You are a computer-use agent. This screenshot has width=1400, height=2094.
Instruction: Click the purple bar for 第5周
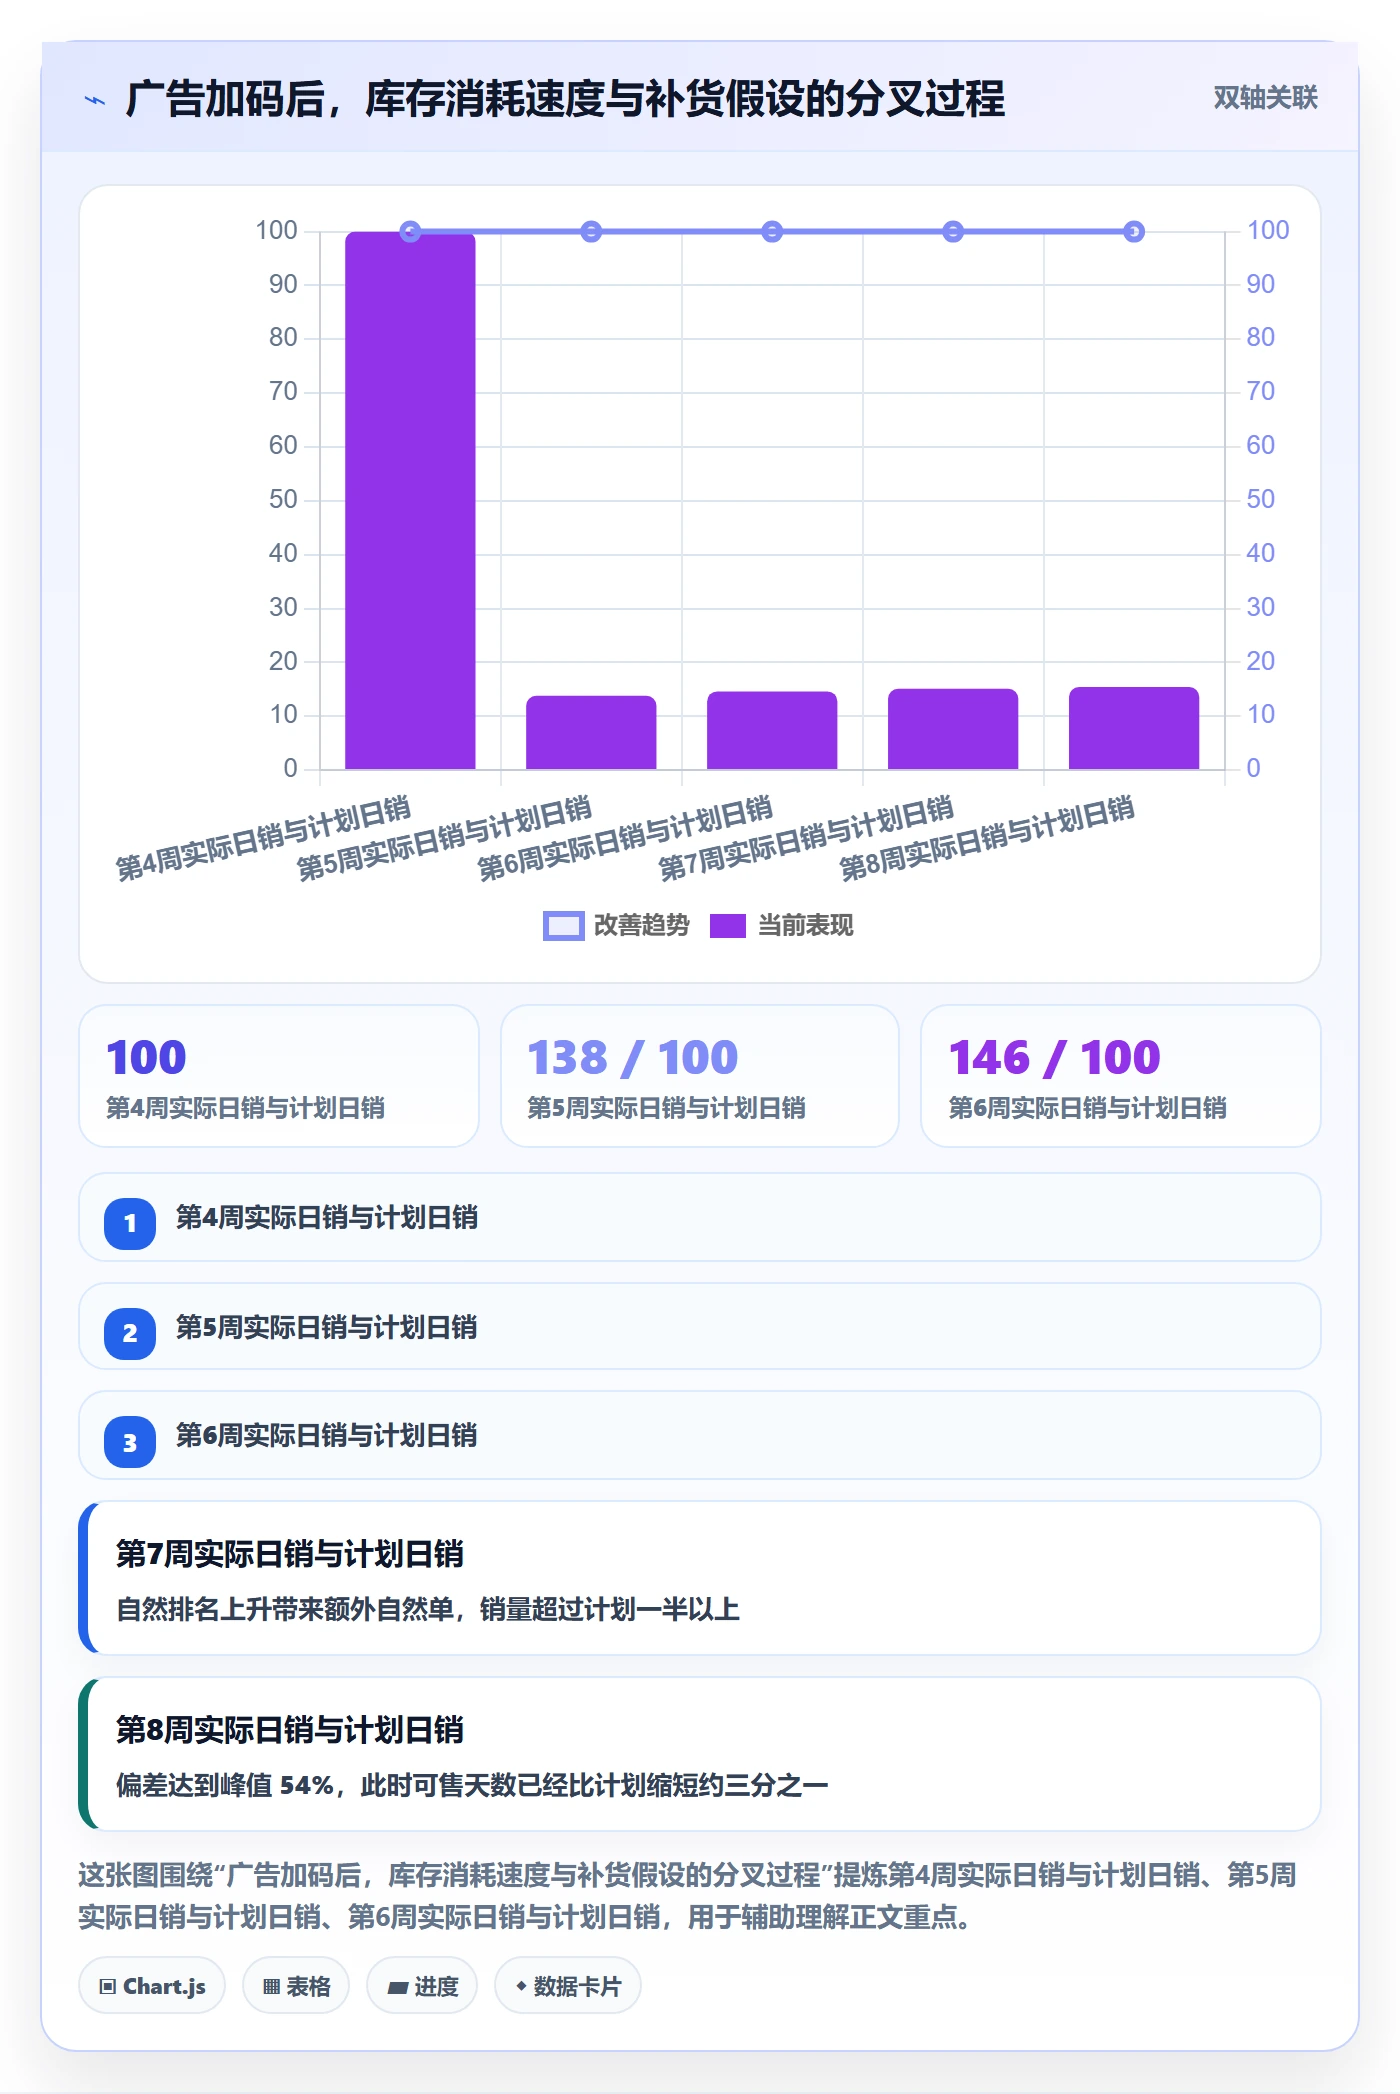[591, 732]
